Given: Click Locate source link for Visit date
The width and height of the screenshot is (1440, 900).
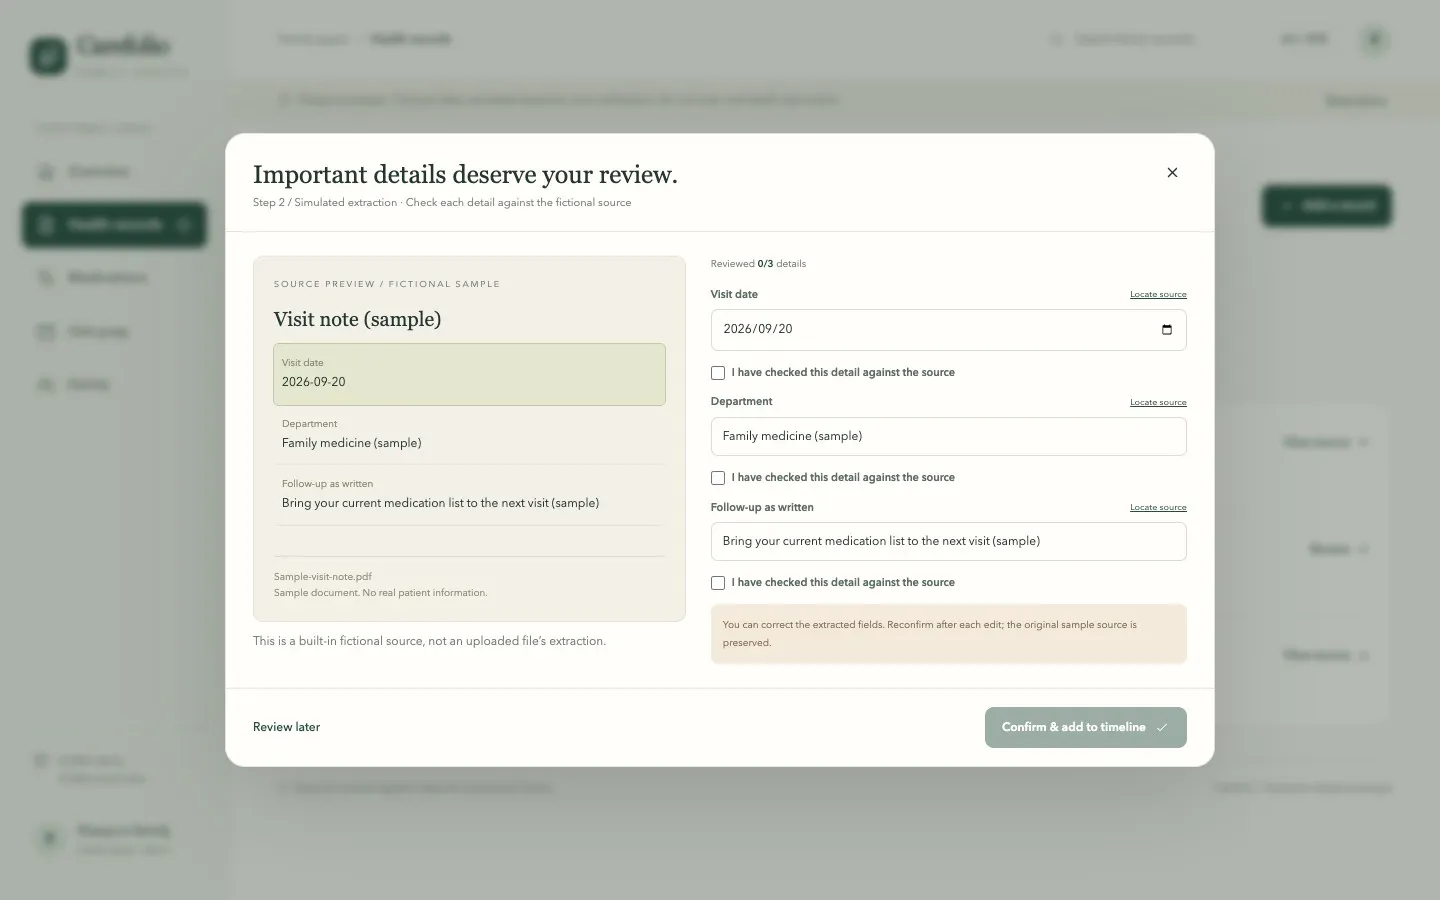Looking at the screenshot, I should click(x=1158, y=295).
